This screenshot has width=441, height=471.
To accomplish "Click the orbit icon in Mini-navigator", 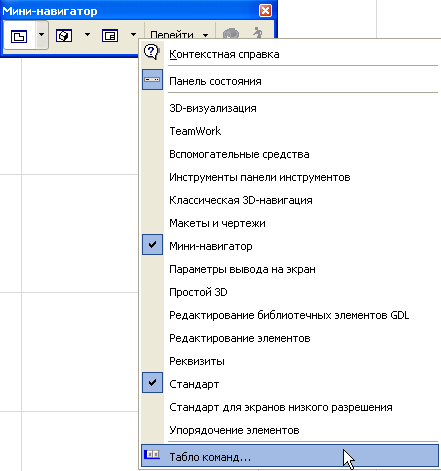I will pos(231,34).
